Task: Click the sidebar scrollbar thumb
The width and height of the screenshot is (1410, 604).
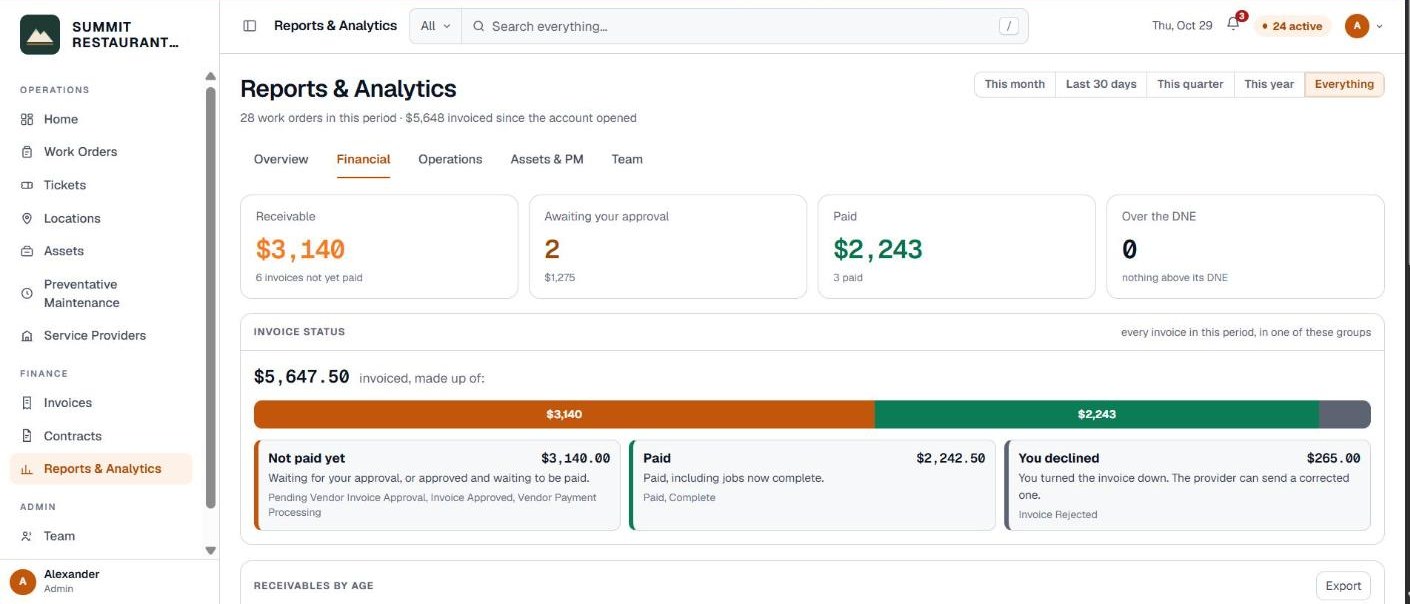Action: (210, 297)
